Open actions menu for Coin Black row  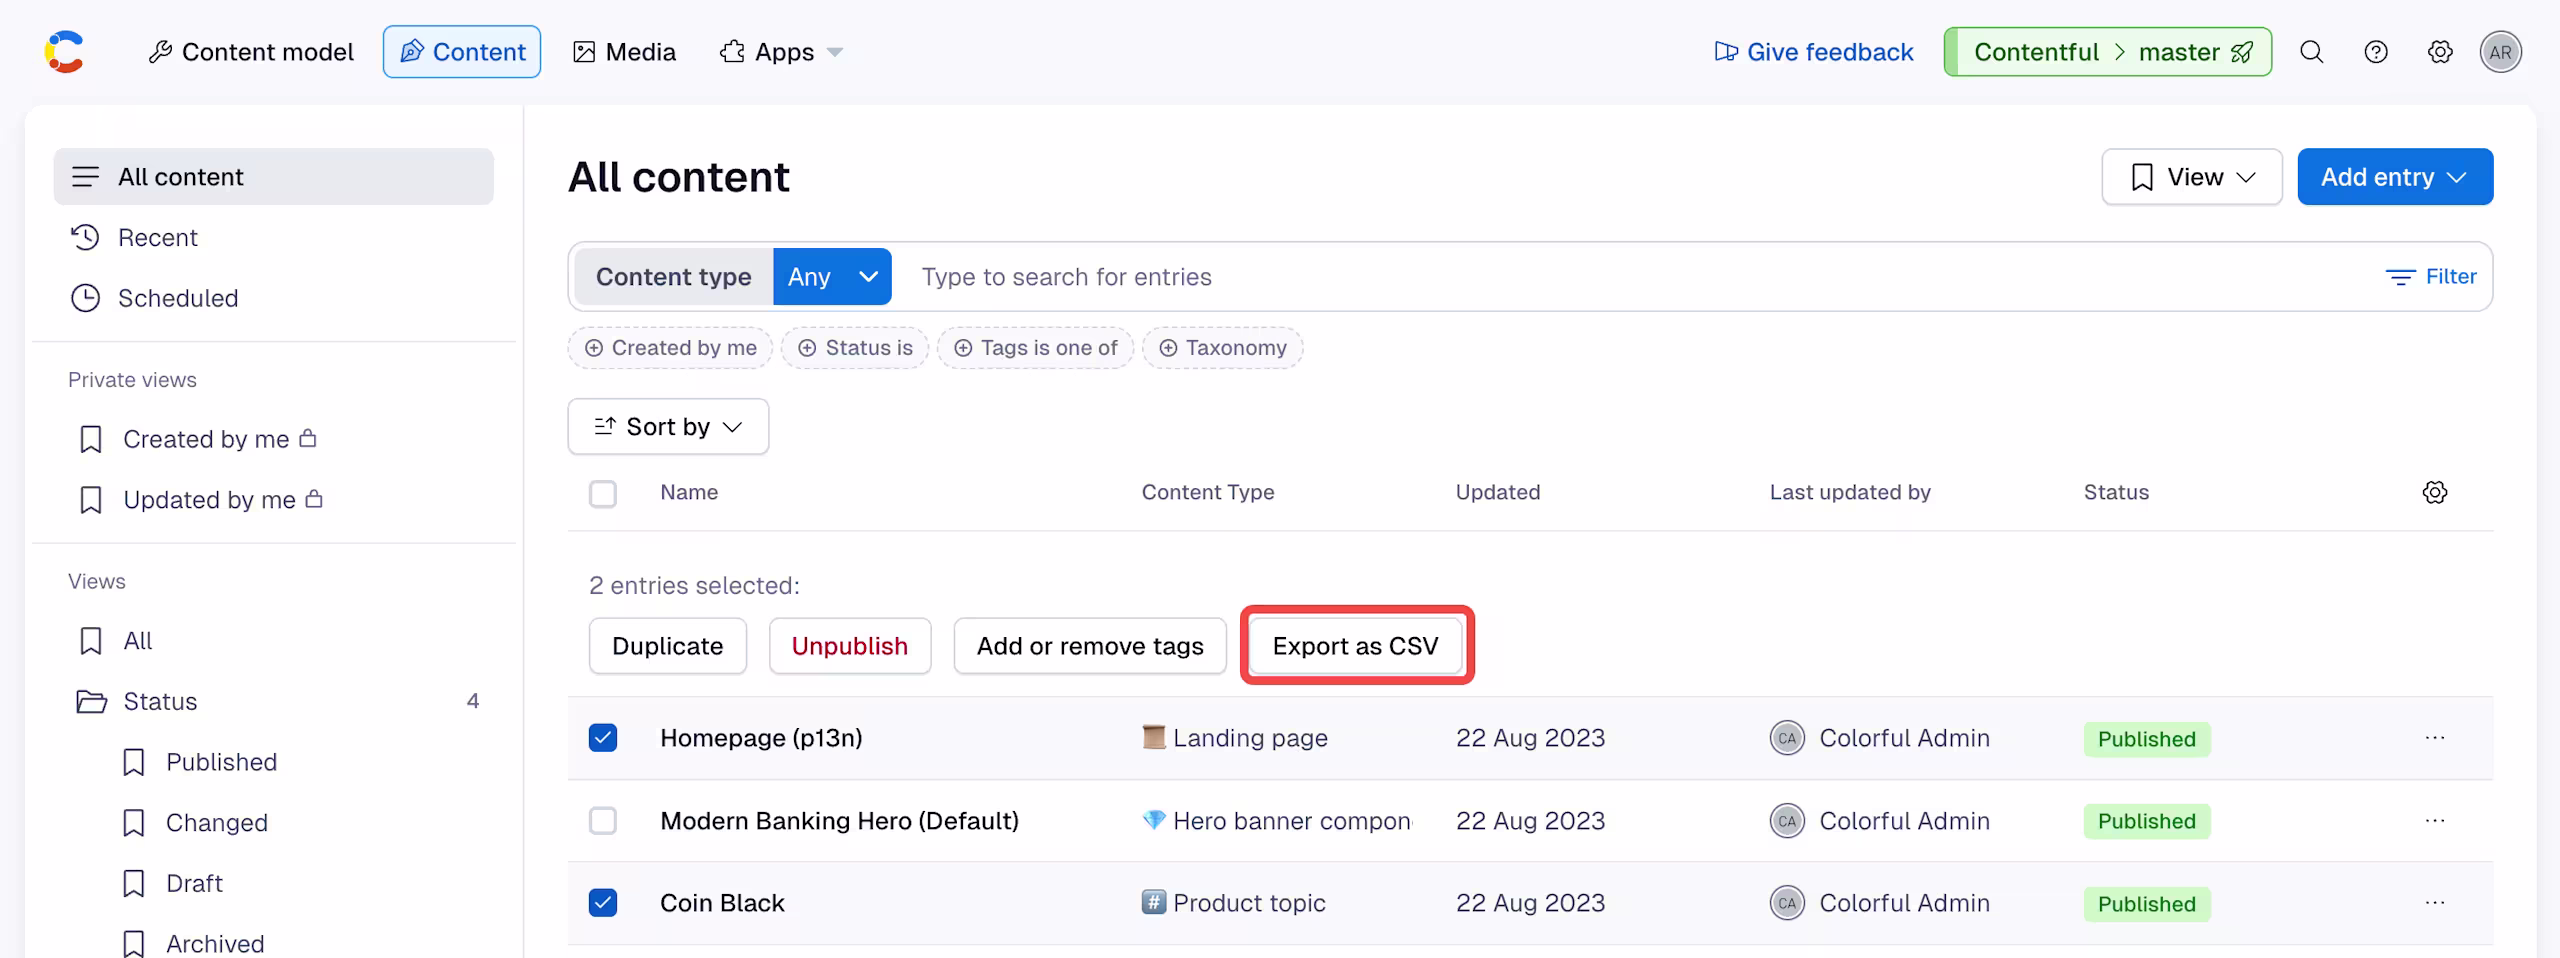(2435, 903)
